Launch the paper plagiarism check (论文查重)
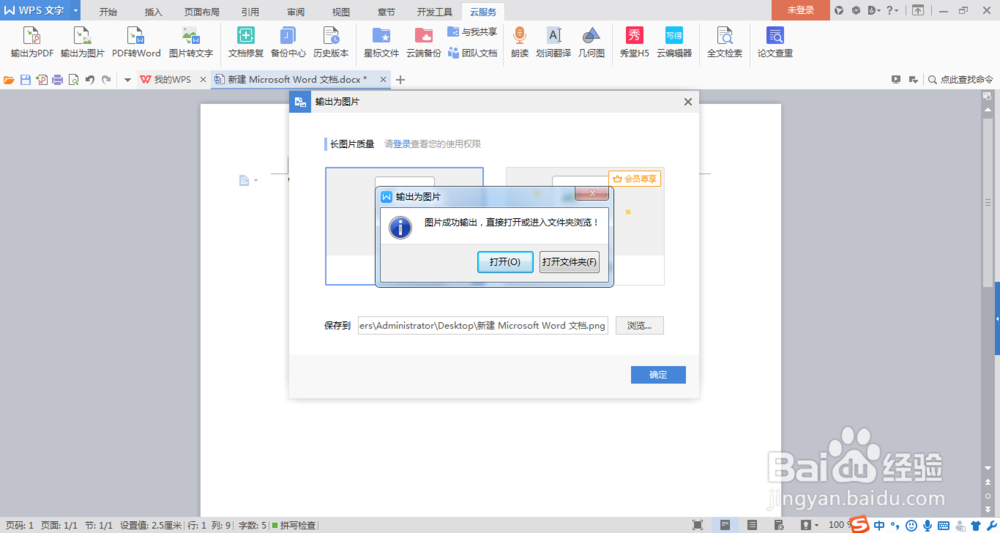 (775, 43)
